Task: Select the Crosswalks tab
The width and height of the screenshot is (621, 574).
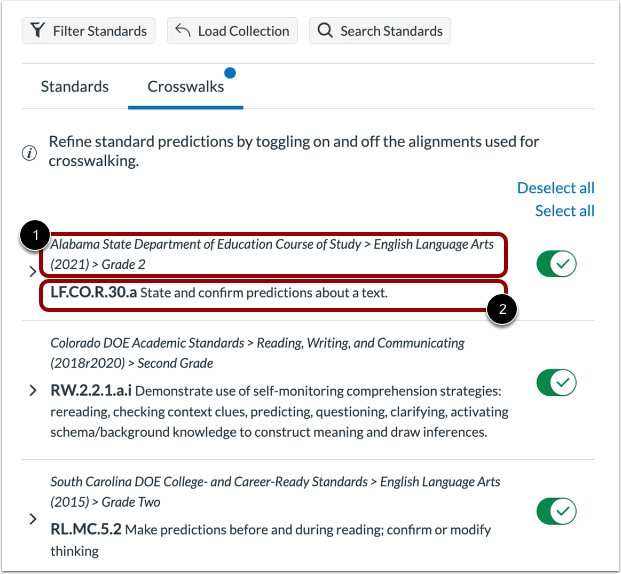Action: pyautogui.click(x=185, y=86)
